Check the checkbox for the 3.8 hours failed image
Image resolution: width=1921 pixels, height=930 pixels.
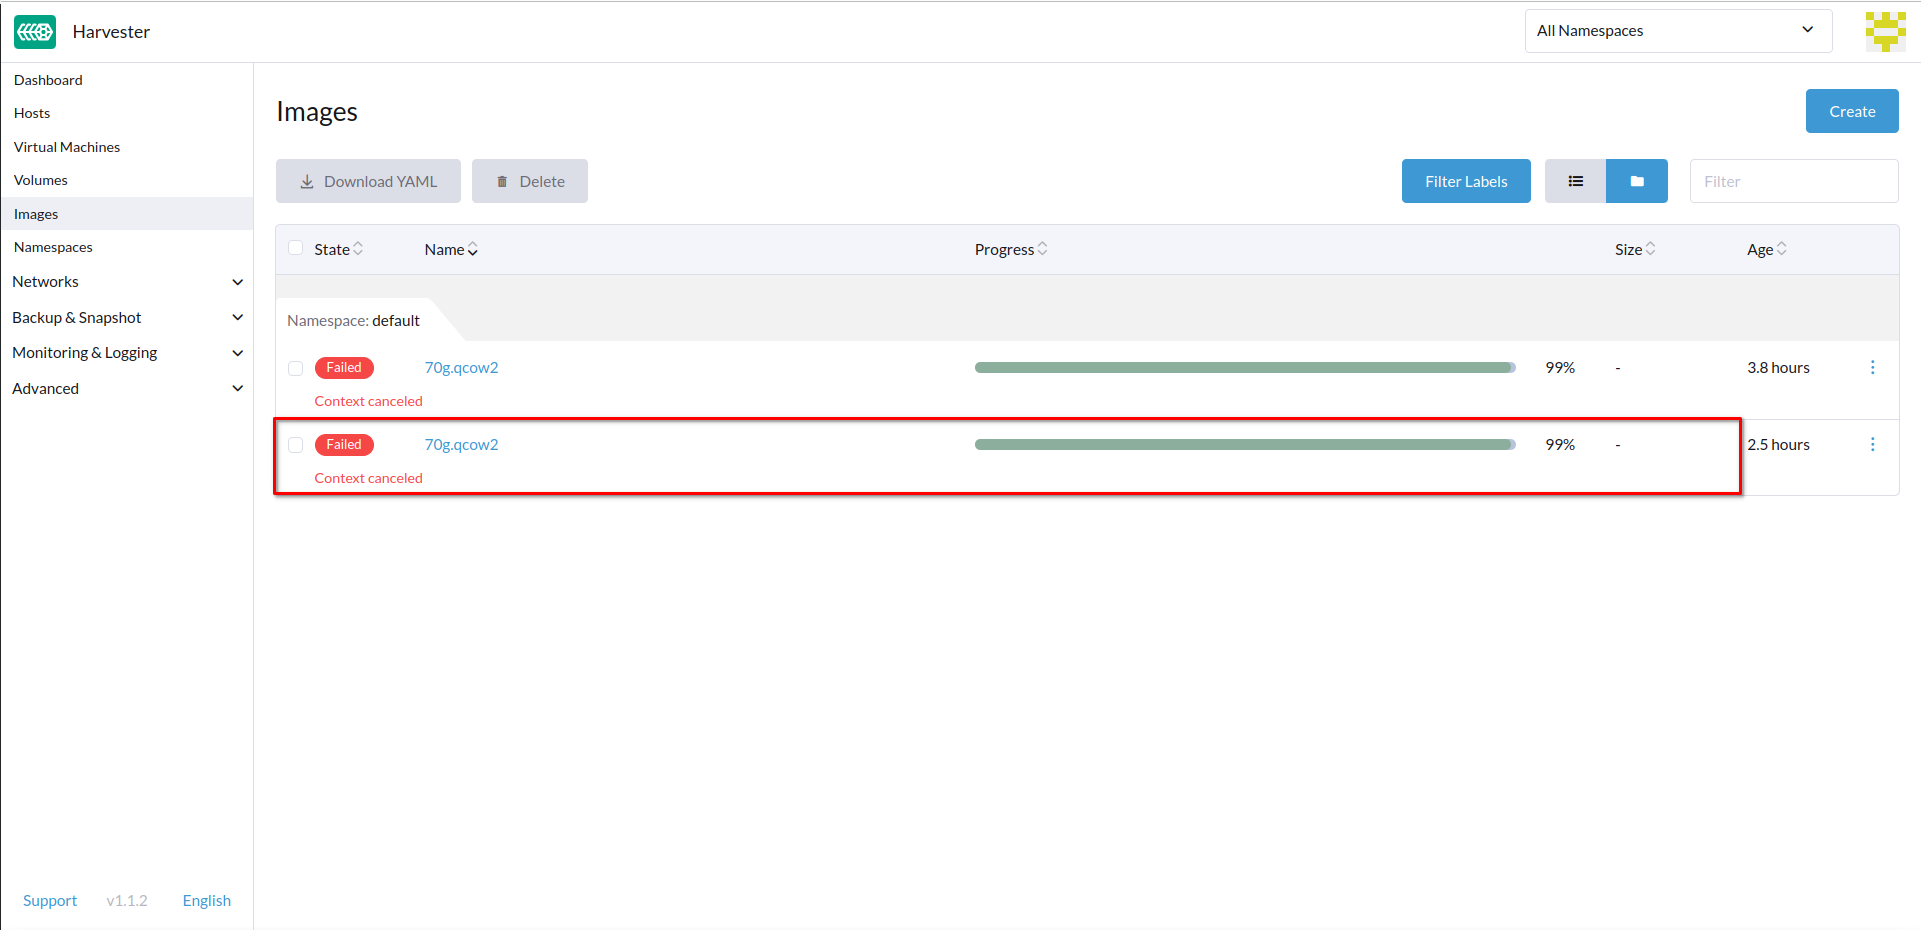(295, 368)
